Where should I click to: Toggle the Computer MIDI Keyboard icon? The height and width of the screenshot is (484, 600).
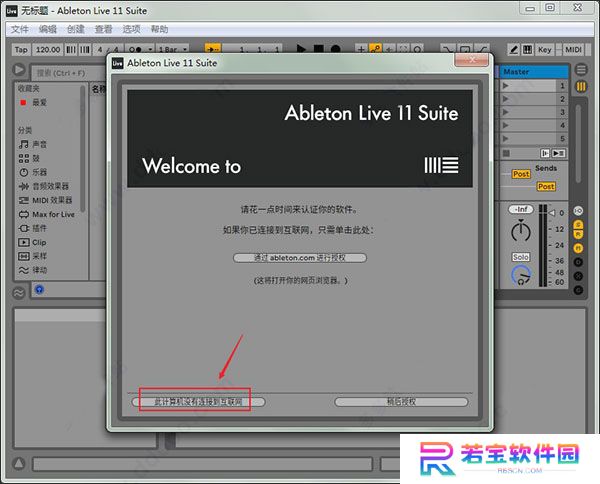[x=527, y=49]
